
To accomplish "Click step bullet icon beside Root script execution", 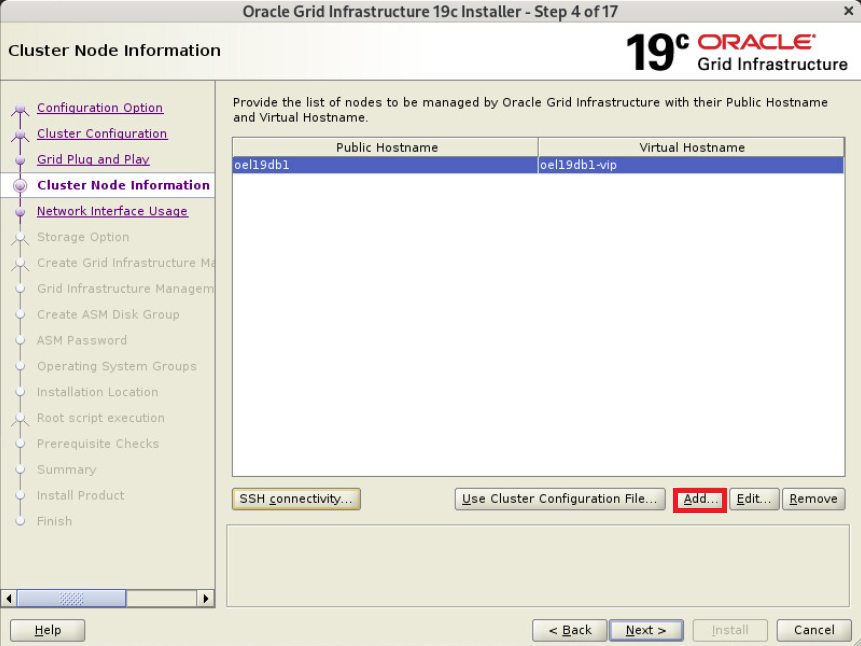I will pos(20,419).
